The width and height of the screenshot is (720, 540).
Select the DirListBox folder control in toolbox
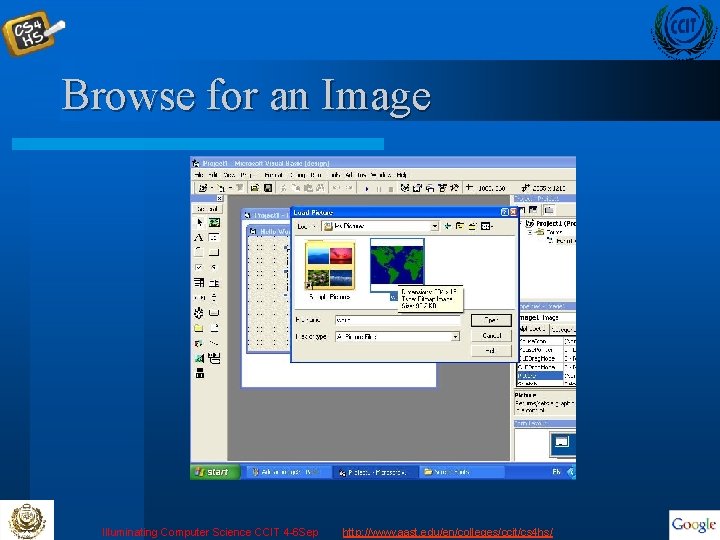point(199,328)
